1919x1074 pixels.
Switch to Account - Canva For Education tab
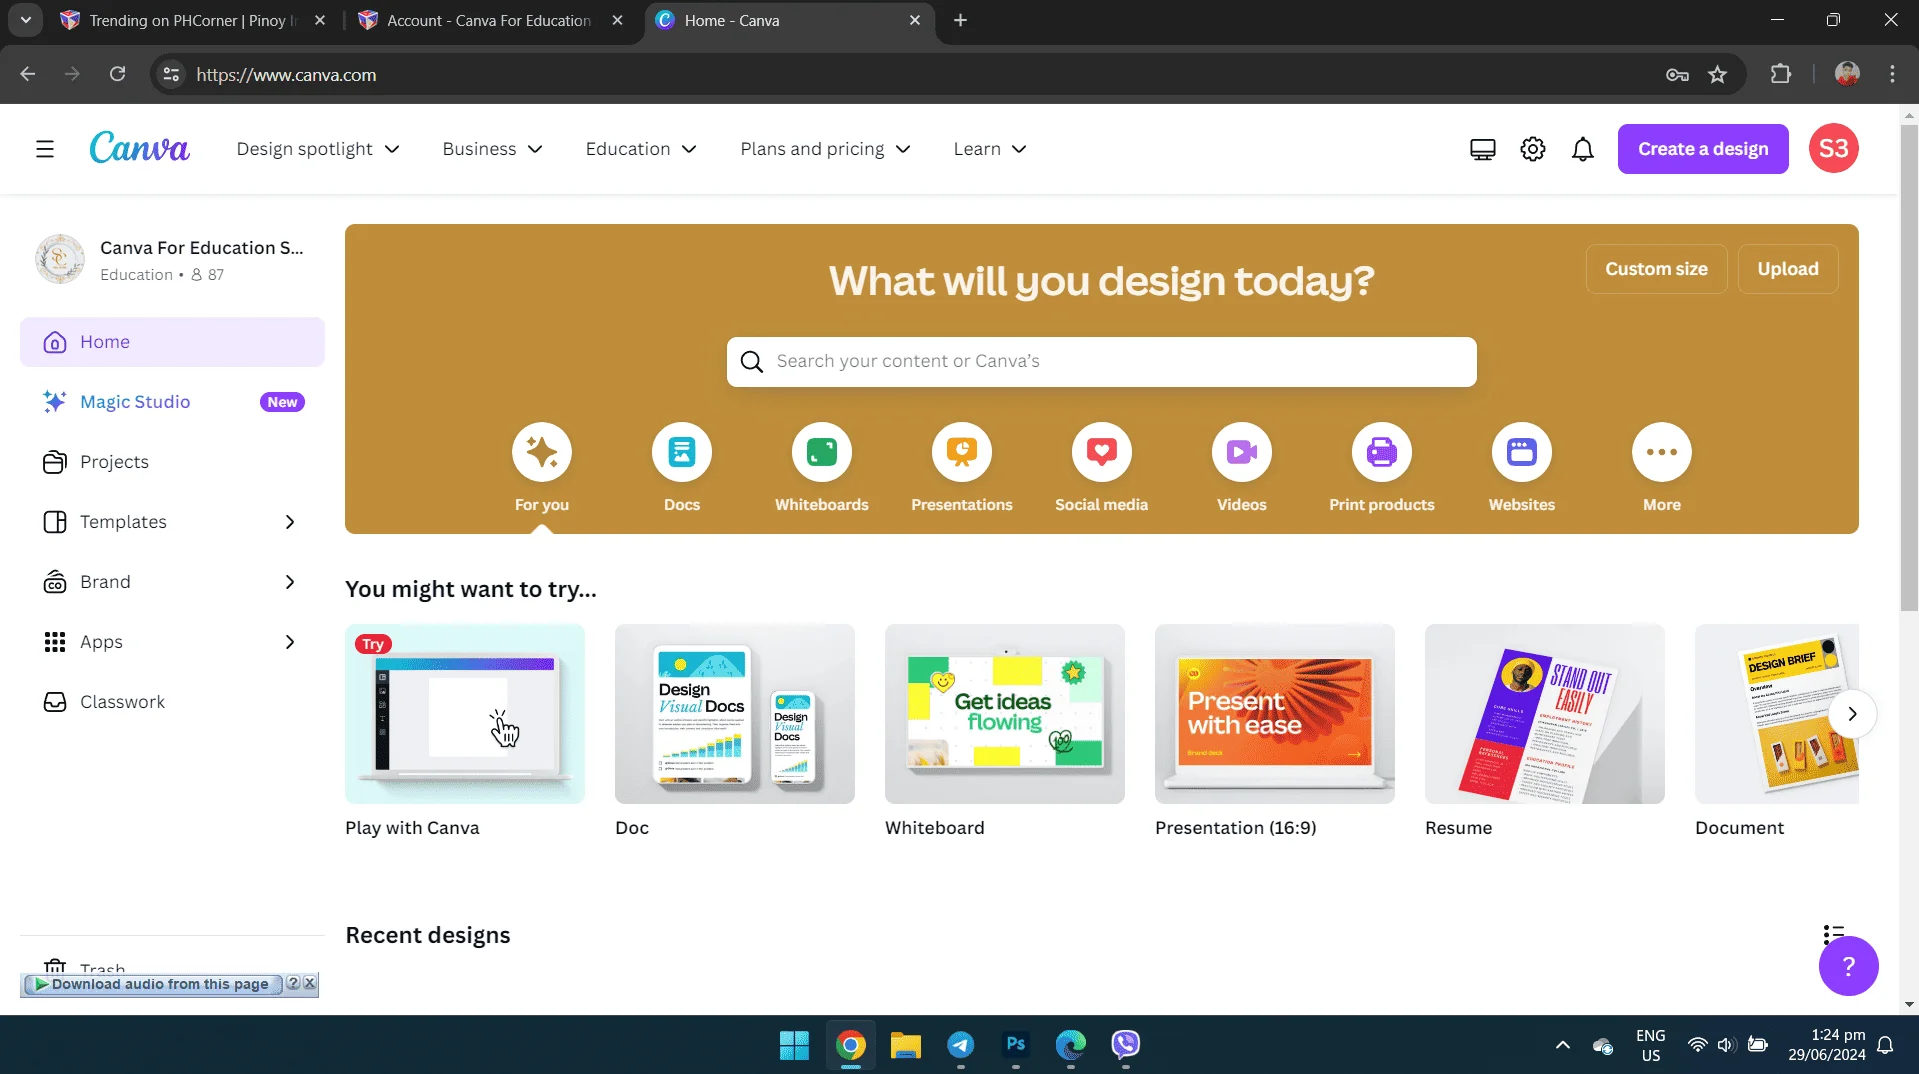tap(490, 20)
